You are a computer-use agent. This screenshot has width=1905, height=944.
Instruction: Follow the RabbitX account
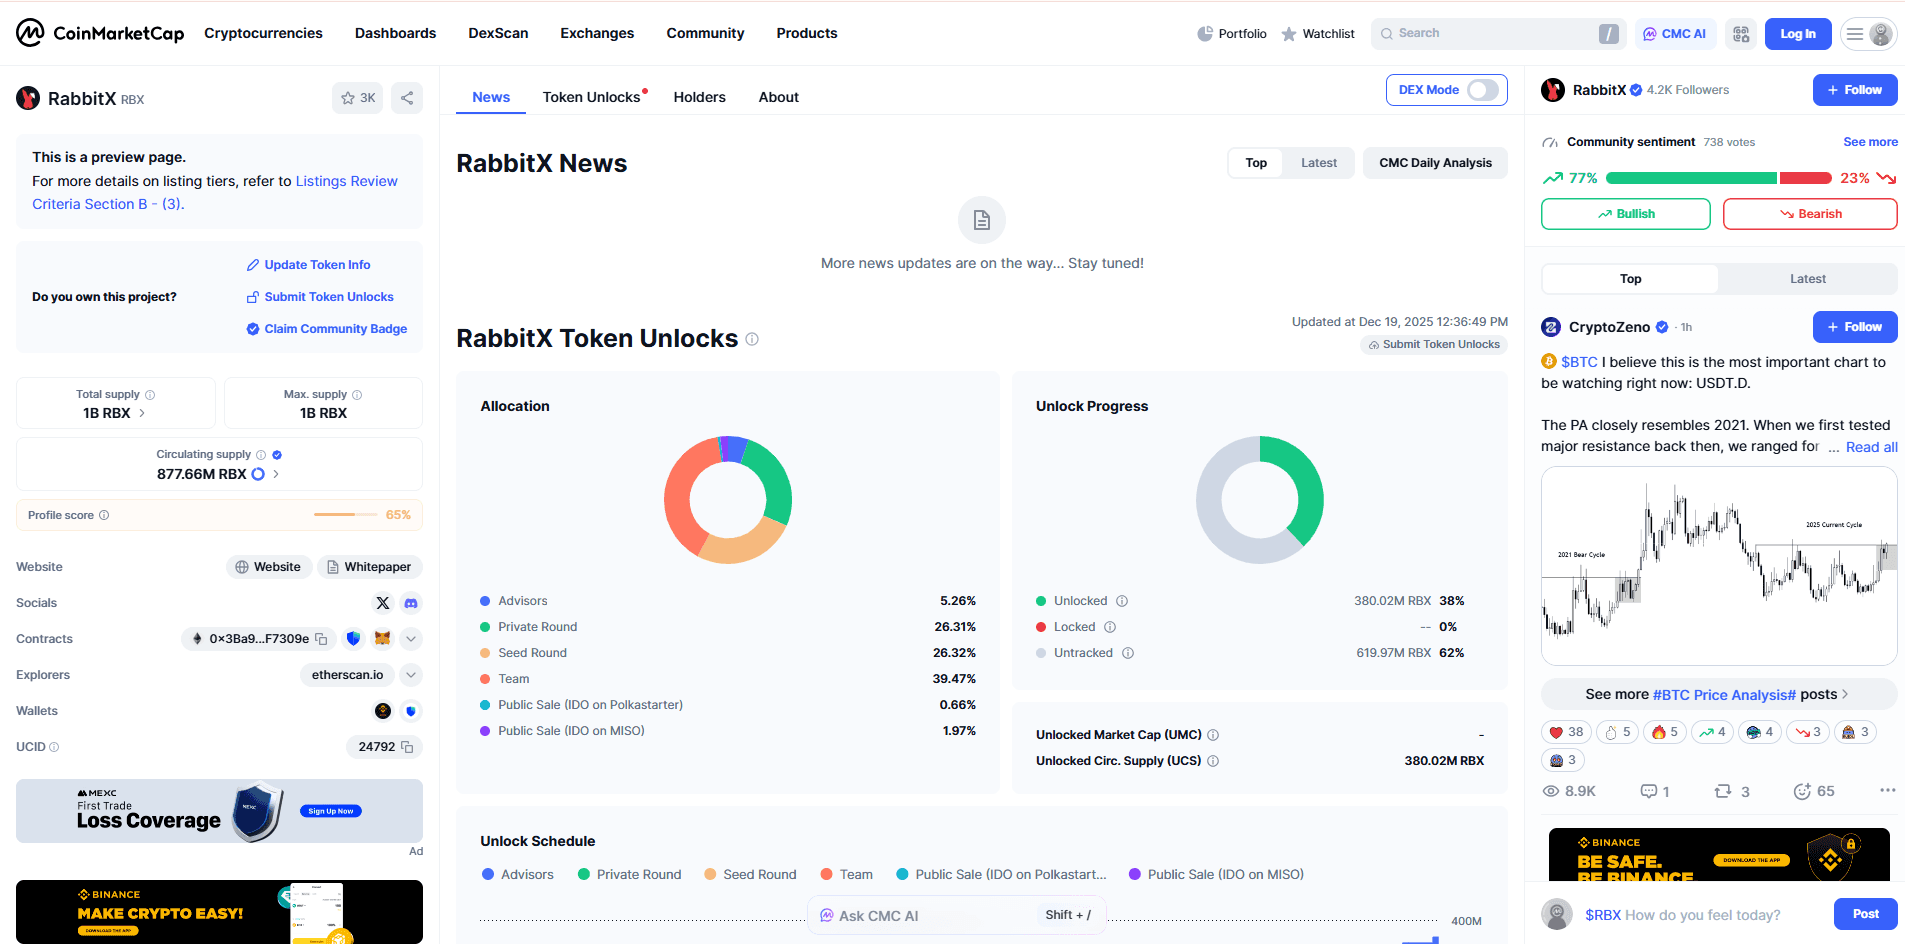(1855, 90)
